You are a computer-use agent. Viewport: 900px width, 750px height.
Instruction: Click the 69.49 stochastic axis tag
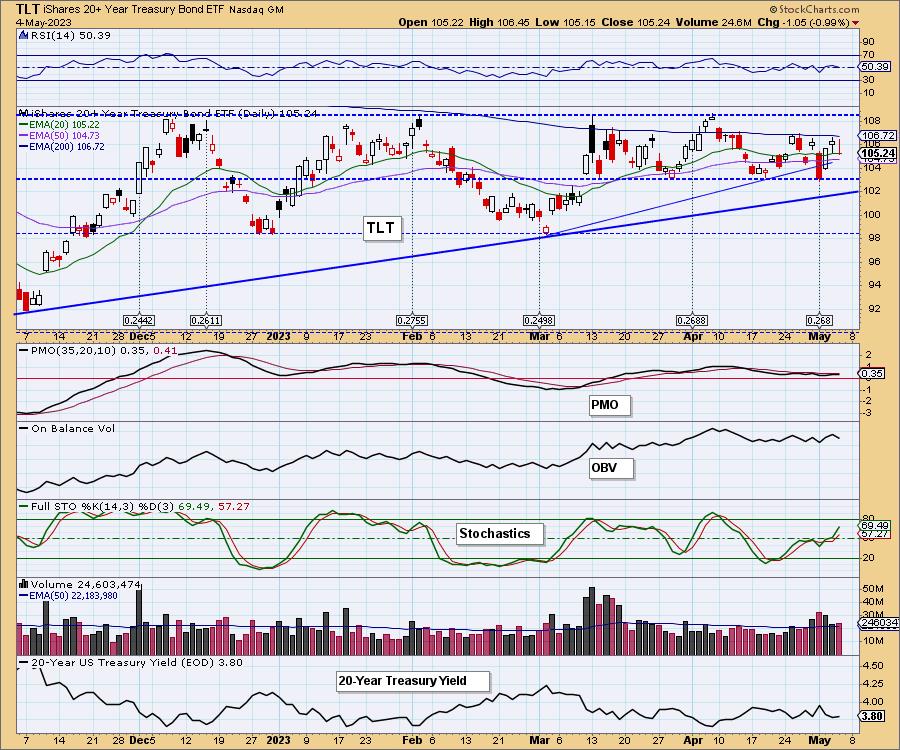[x=876, y=526]
